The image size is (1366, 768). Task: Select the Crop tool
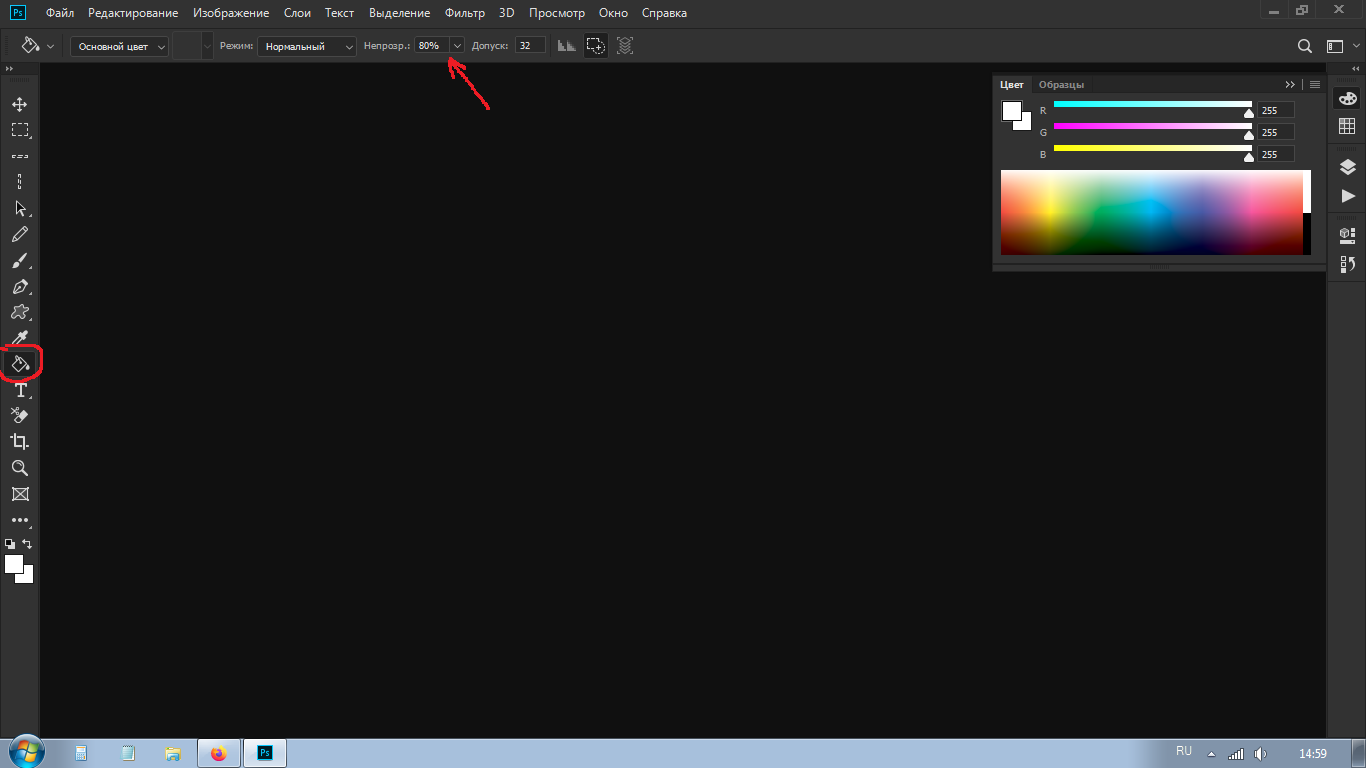tap(19, 442)
